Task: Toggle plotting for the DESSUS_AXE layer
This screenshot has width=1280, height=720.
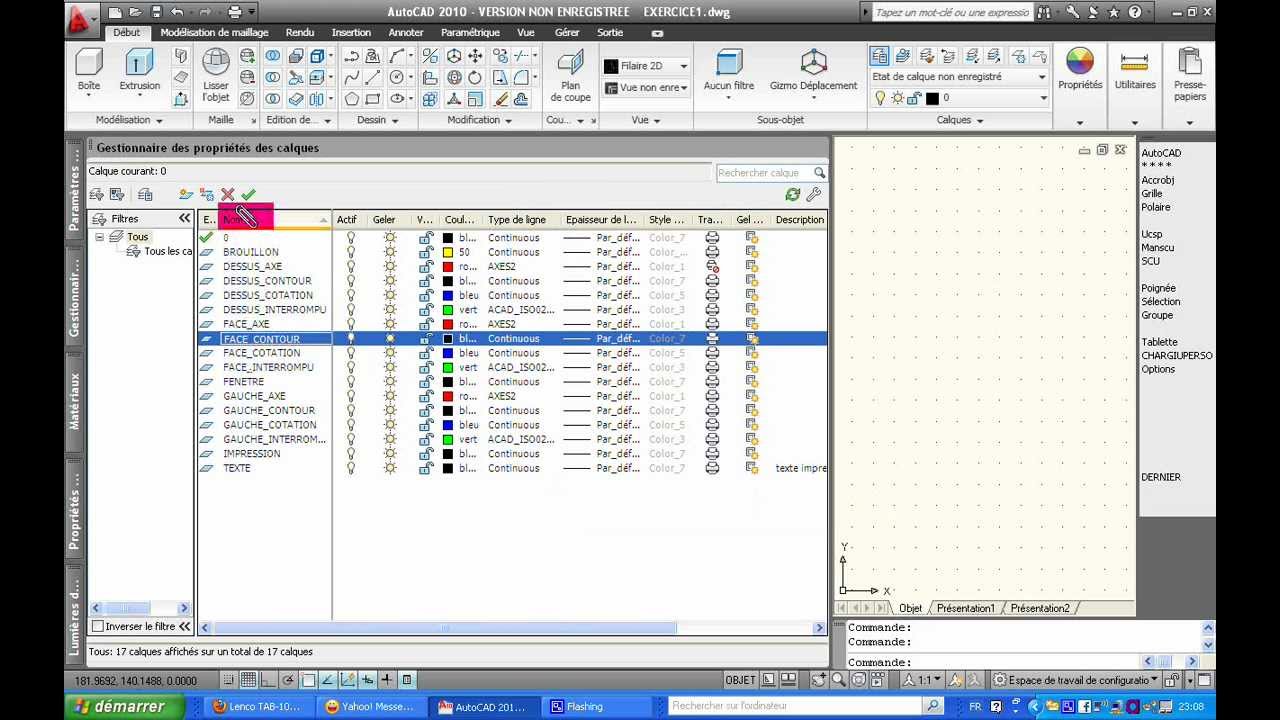Action: (x=712, y=267)
